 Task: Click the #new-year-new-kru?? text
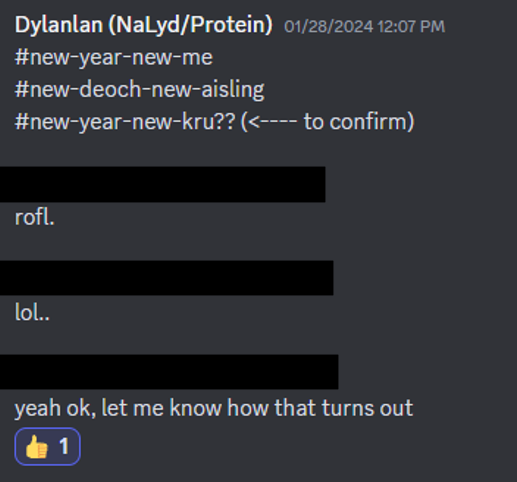[x=125, y=122]
